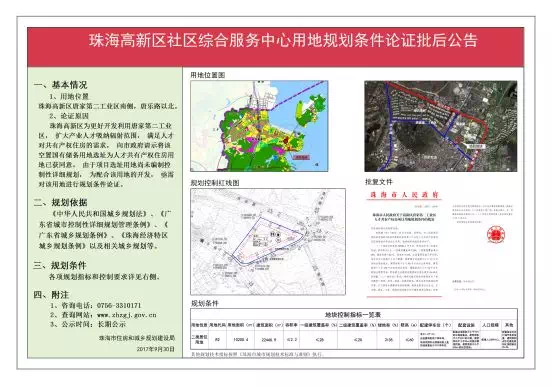
Task: Select the 一、基本情况 heading
Action: click(60, 85)
